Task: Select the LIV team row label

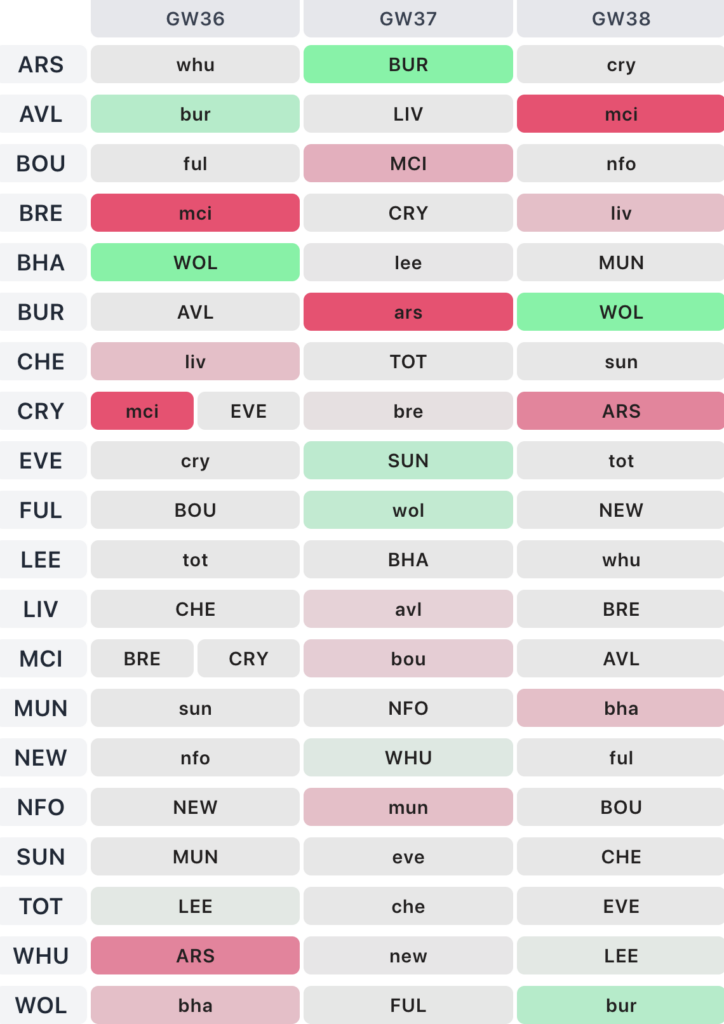Action: (x=41, y=609)
